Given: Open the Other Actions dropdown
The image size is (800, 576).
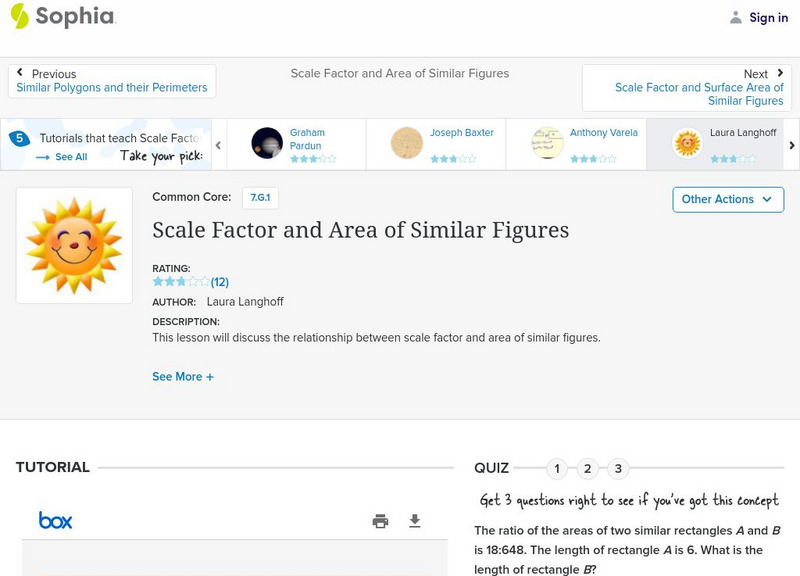Looking at the screenshot, I should [727, 199].
